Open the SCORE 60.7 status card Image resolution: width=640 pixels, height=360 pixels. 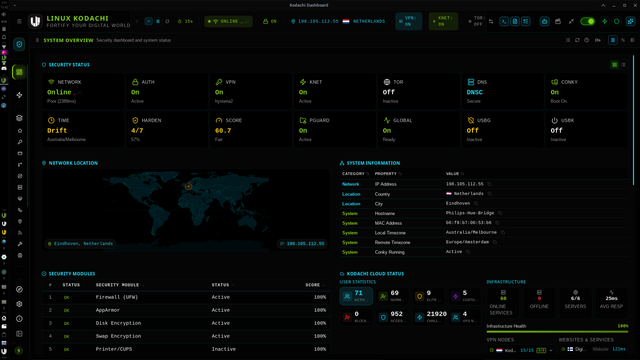pyautogui.click(x=251, y=129)
